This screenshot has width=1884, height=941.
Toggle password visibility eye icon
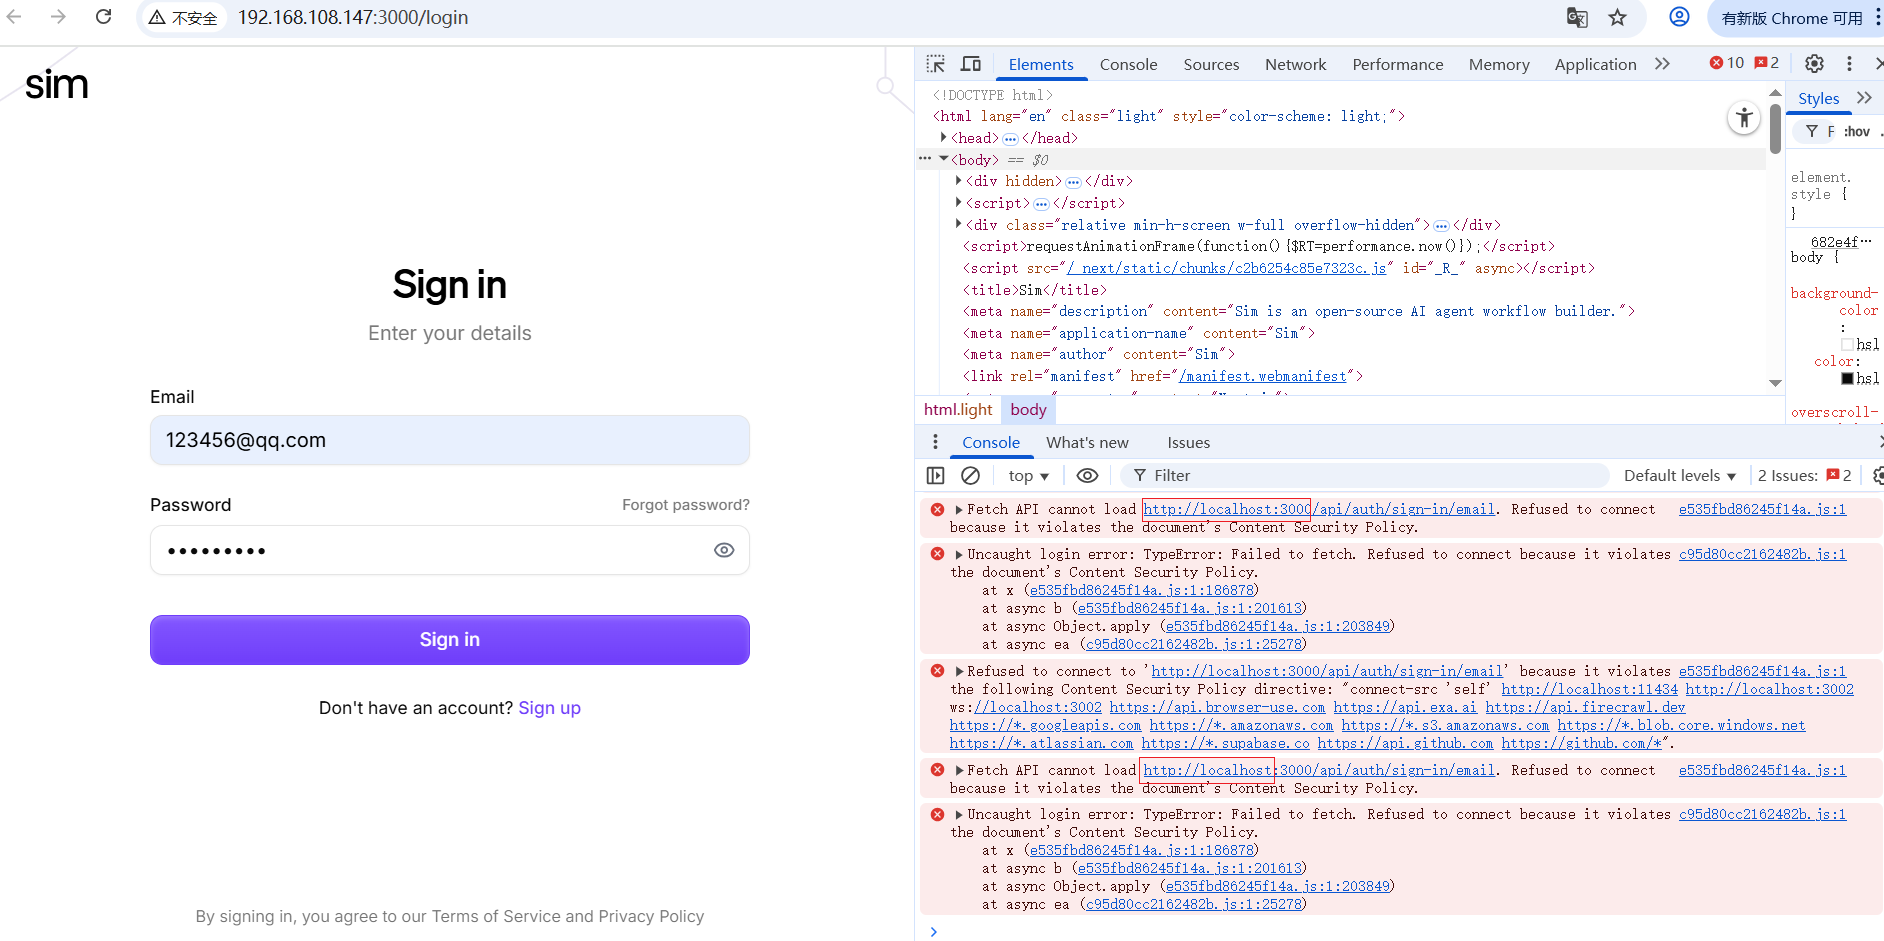pyautogui.click(x=724, y=550)
